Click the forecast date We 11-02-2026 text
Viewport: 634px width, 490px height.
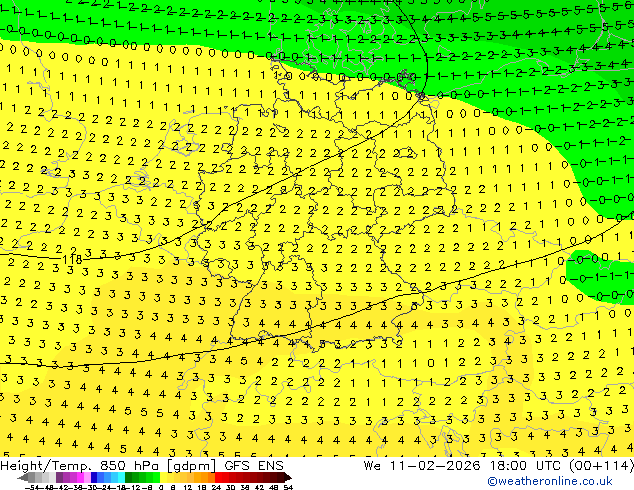tap(422, 466)
